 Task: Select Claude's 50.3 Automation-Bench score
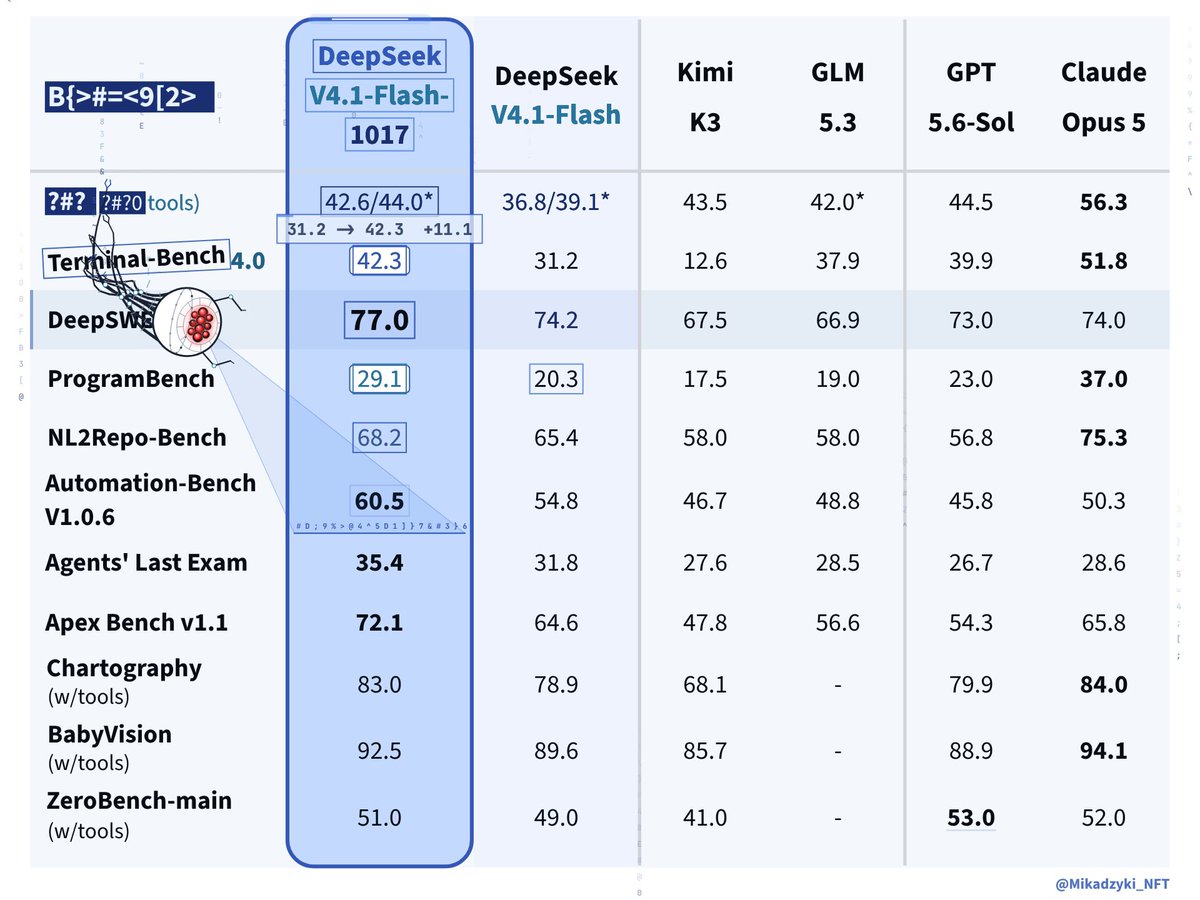tap(1103, 500)
